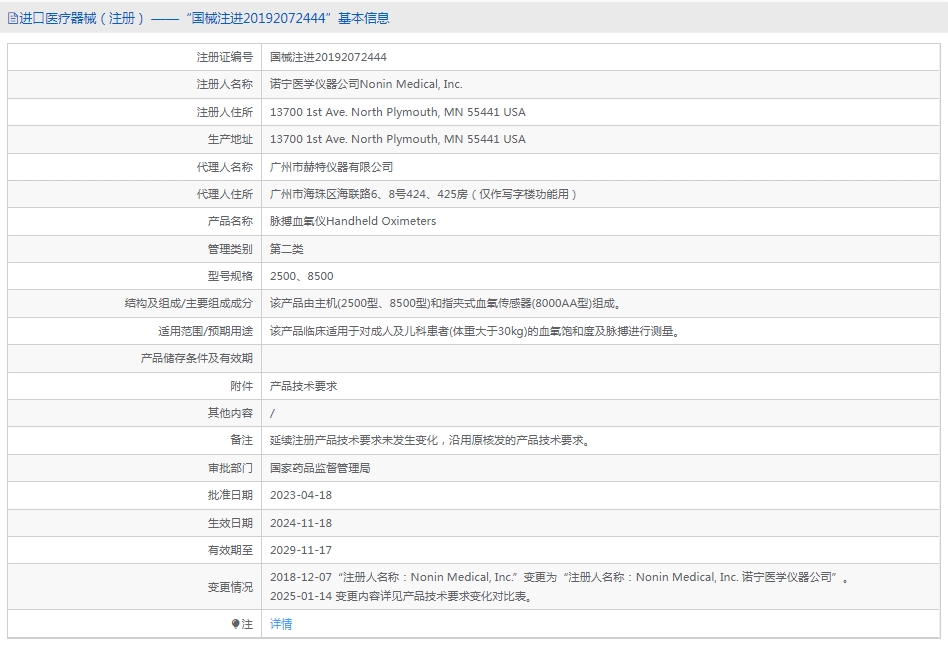This screenshot has width=948, height=645.
Task: Click the 注册人住所 address value
Action: pos(397,112)
